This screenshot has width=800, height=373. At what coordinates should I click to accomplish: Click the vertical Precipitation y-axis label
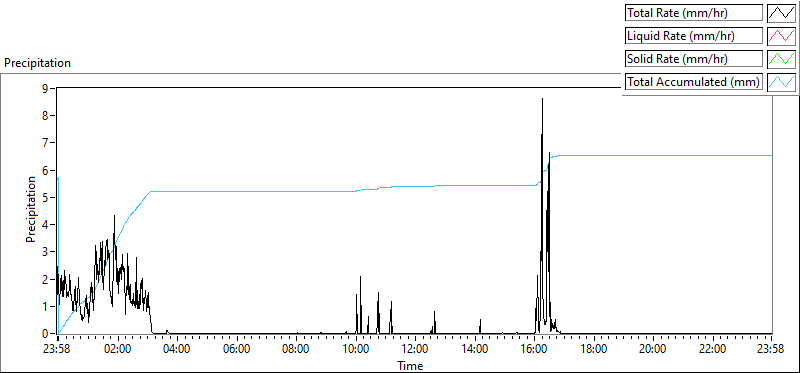coord(31,209)
